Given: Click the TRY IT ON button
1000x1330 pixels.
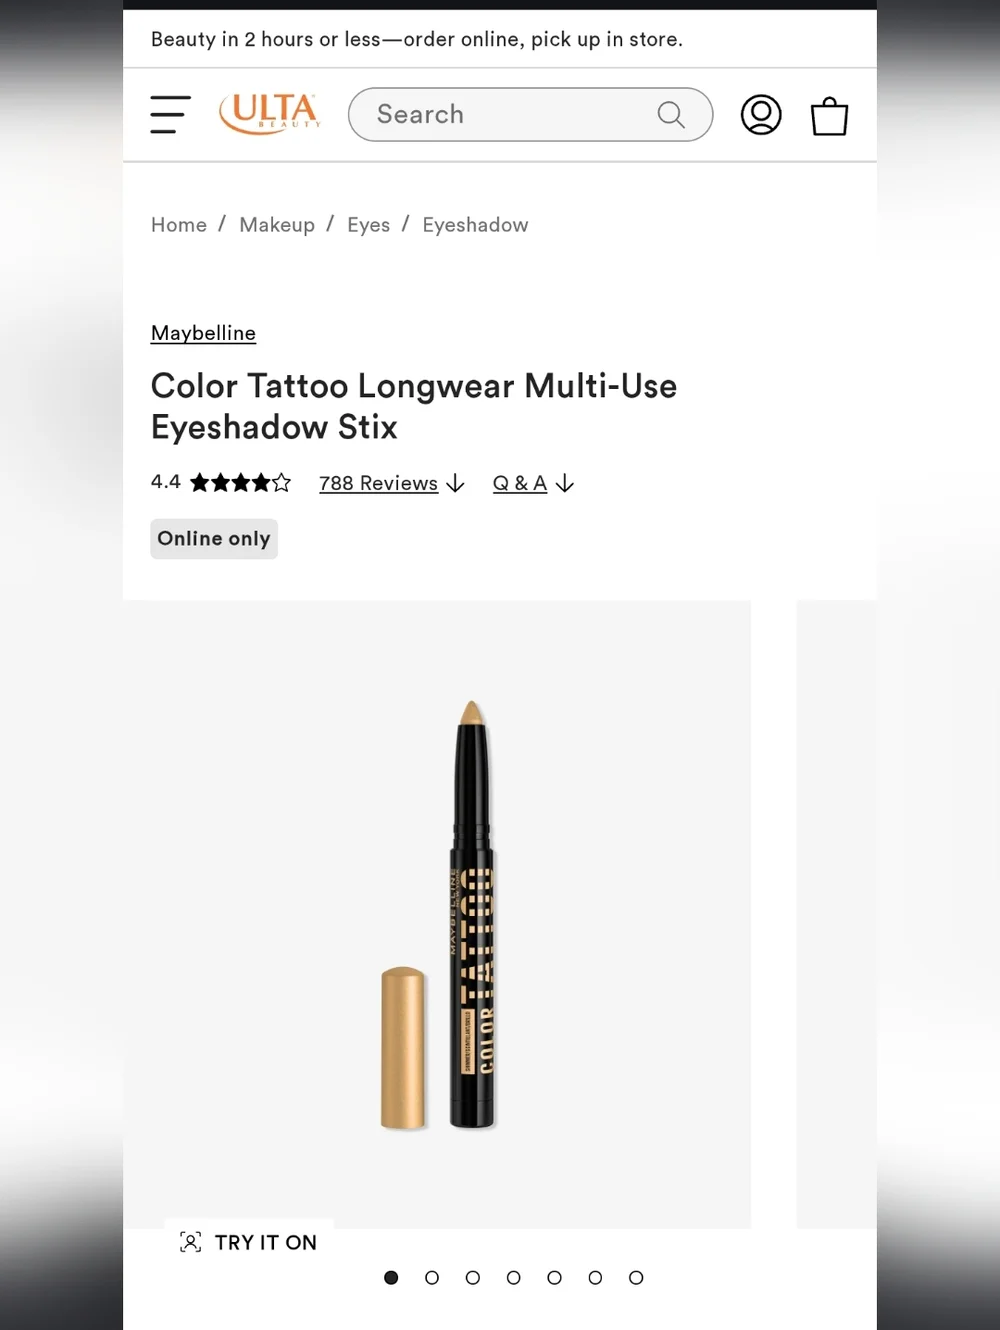Looking at the screenshot, I should tap(249, 1242).
